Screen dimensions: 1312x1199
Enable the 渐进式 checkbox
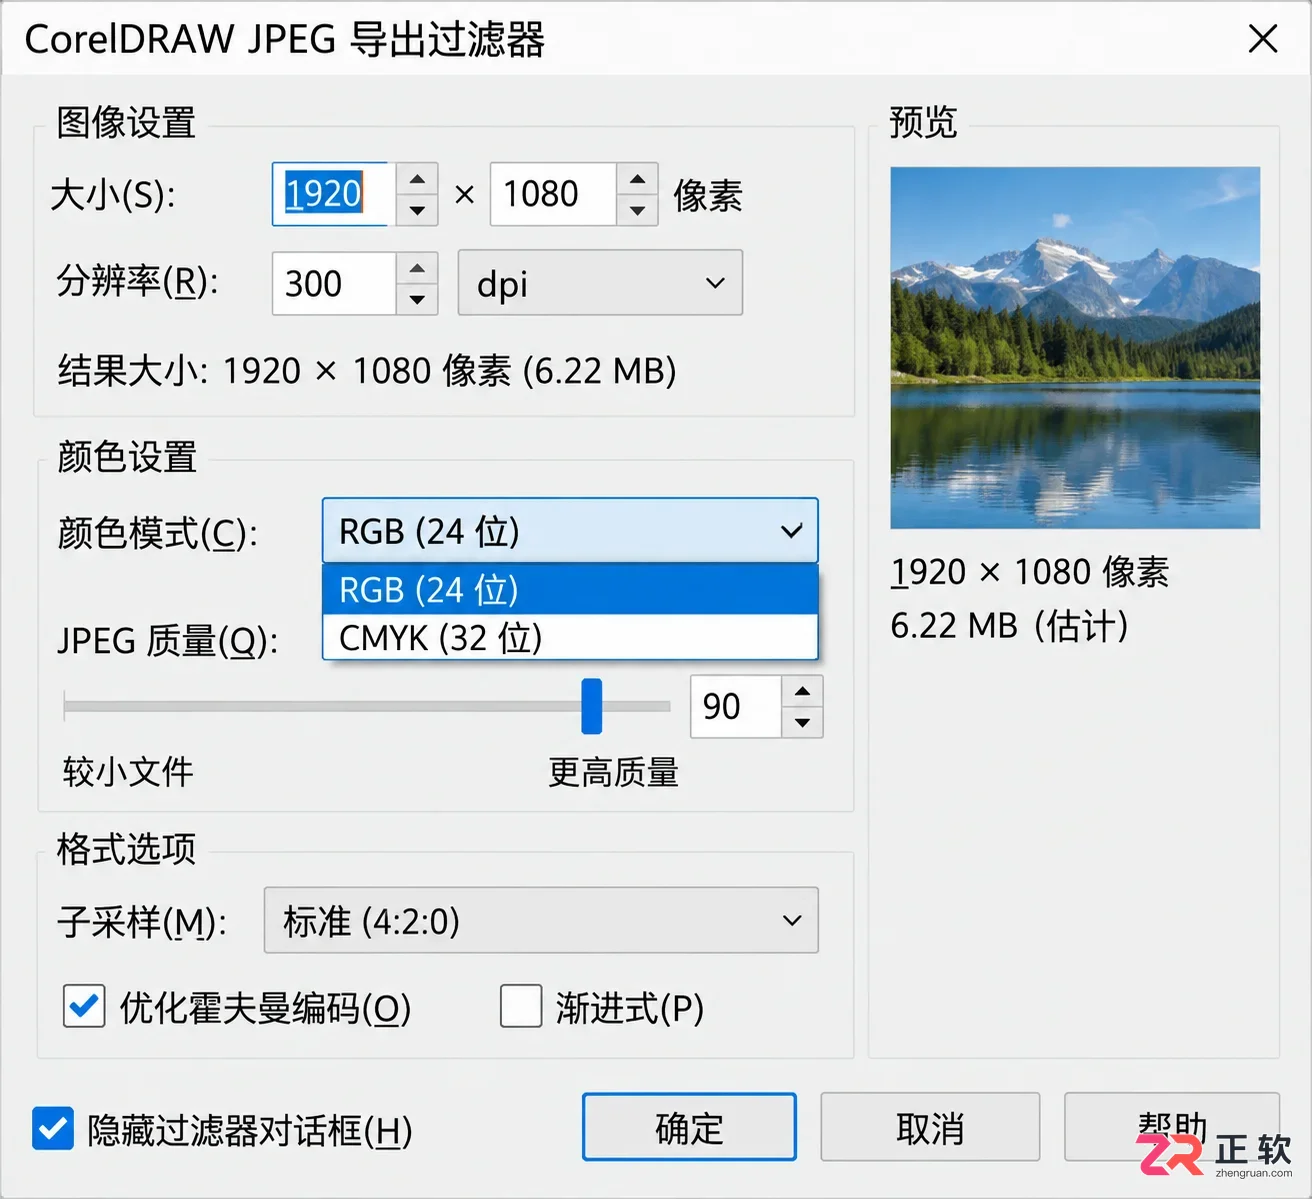pyautogui.click(x=521, y=1006)
